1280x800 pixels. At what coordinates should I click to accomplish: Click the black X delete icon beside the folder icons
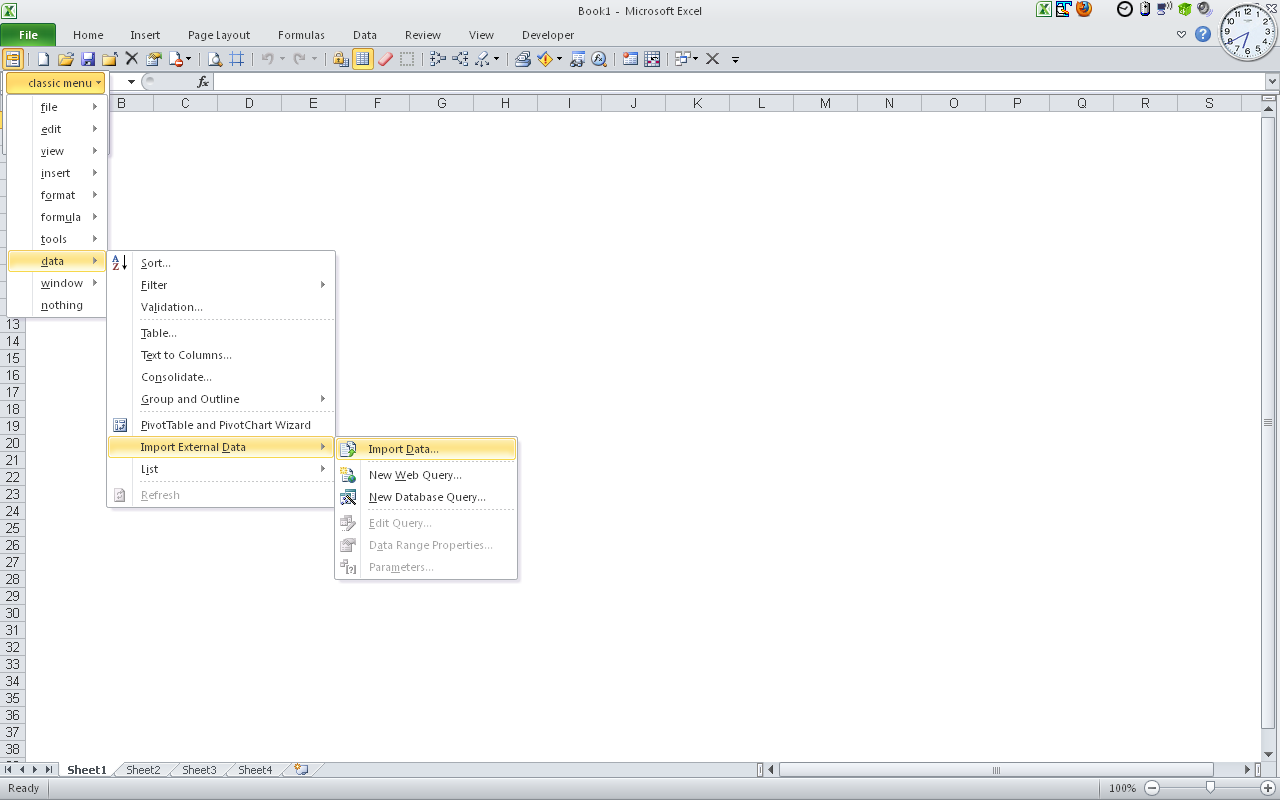[x=131, y=59]
